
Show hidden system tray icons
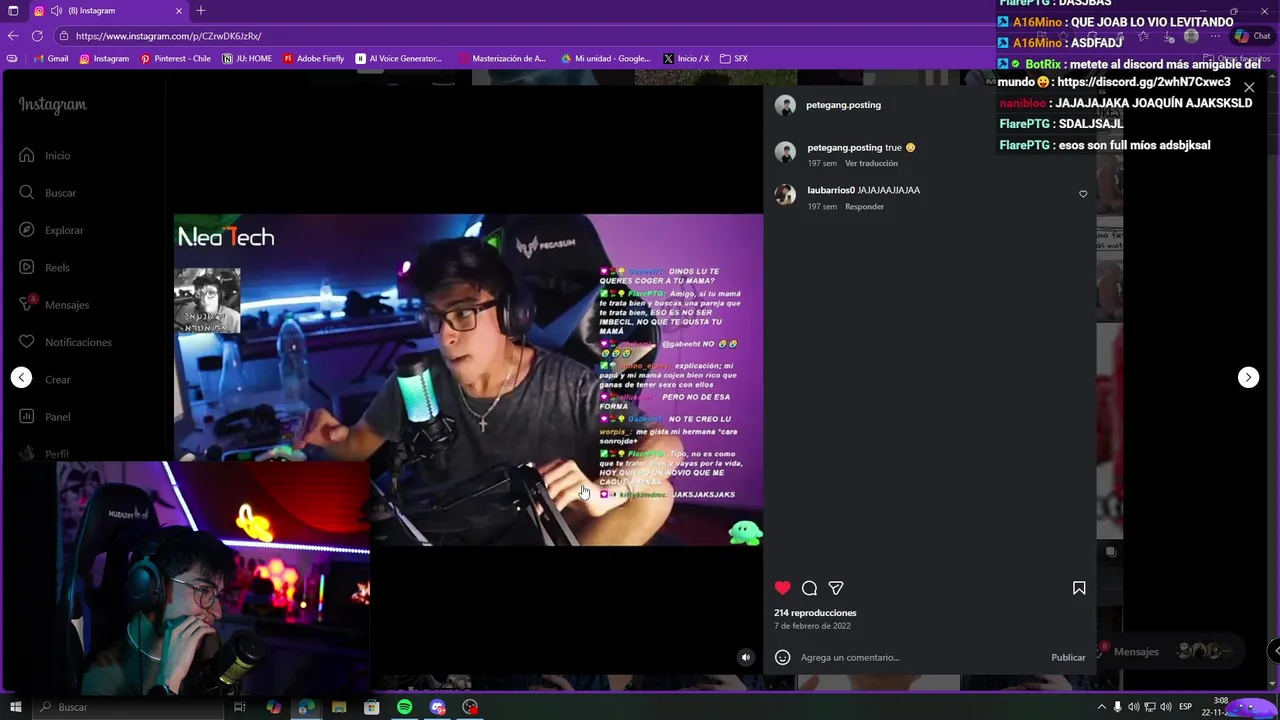point(1101,707)
